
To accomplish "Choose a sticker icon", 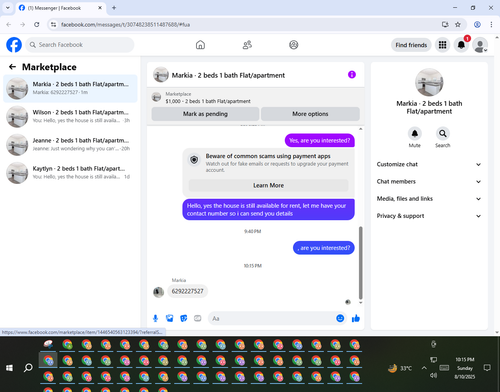I will coord(184,318).
